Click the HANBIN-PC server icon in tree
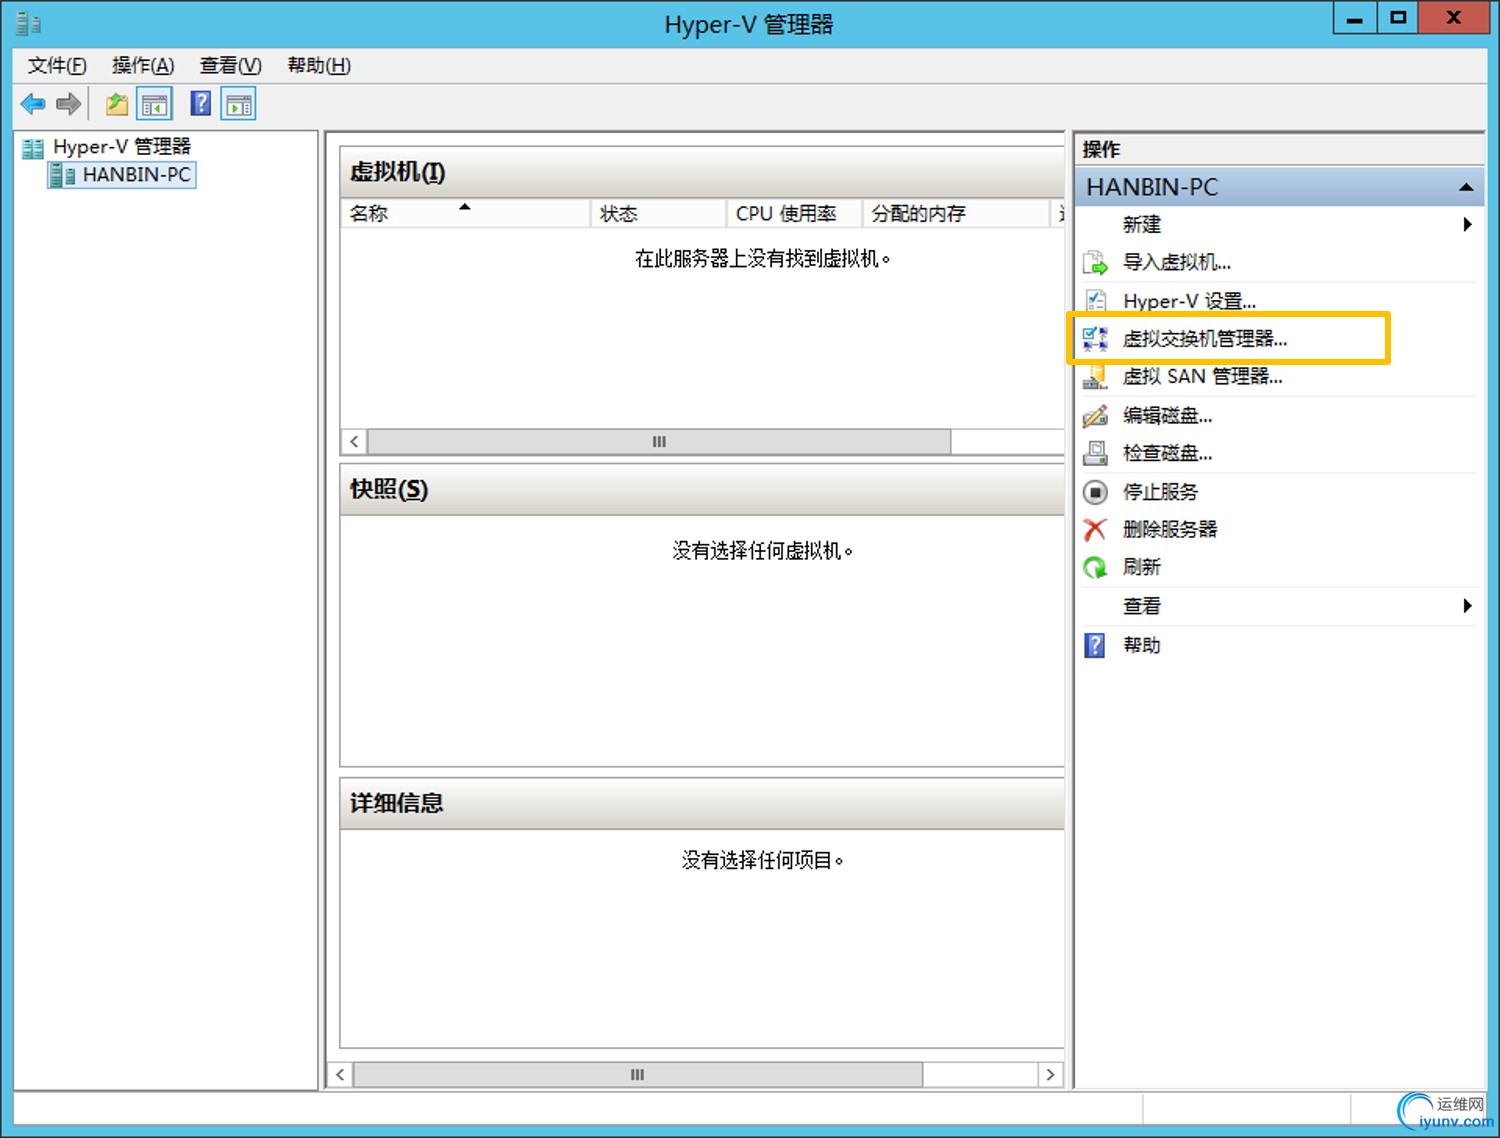1500x1138 pixels. coord(62,175)
